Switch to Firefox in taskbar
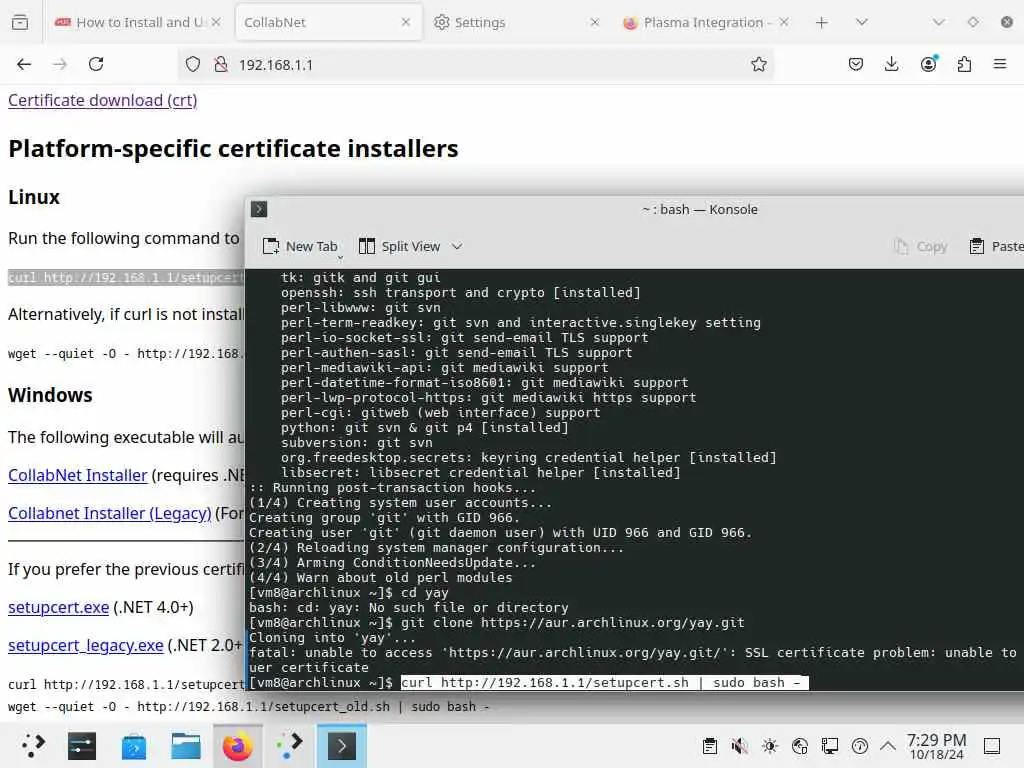 (x=238, y=746)
